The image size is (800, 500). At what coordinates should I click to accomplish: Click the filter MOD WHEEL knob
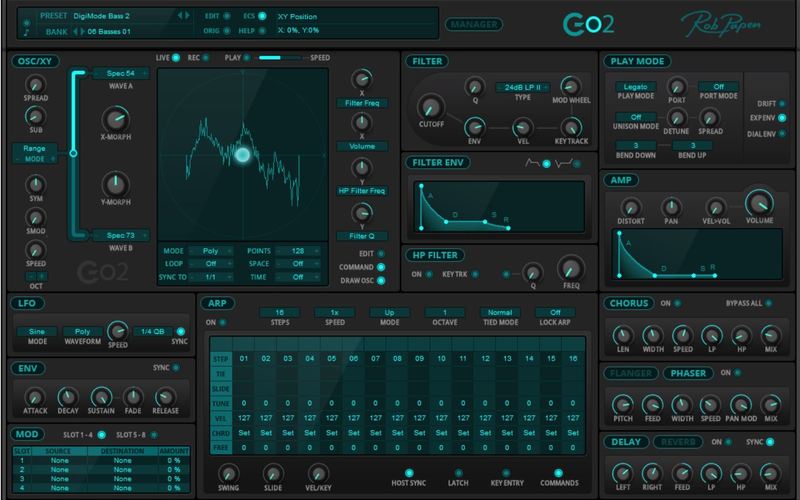click(x=570, y=86)
